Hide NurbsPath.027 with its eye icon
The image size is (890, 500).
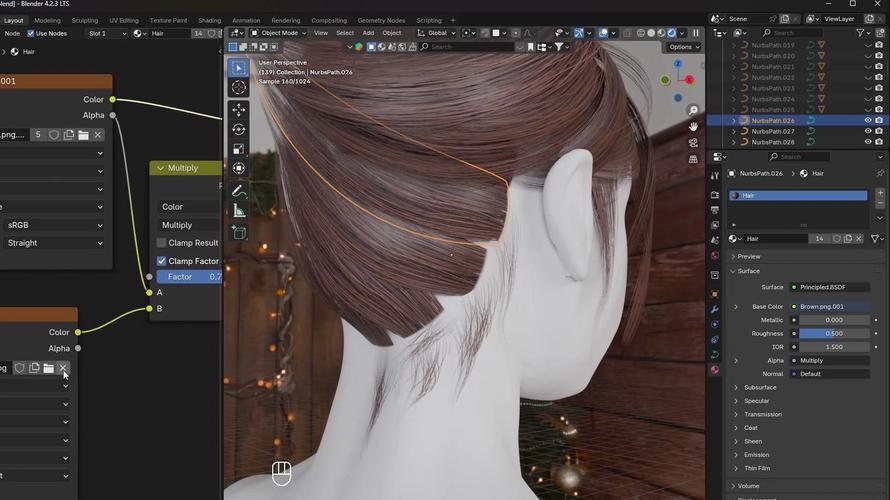(868, 131)
